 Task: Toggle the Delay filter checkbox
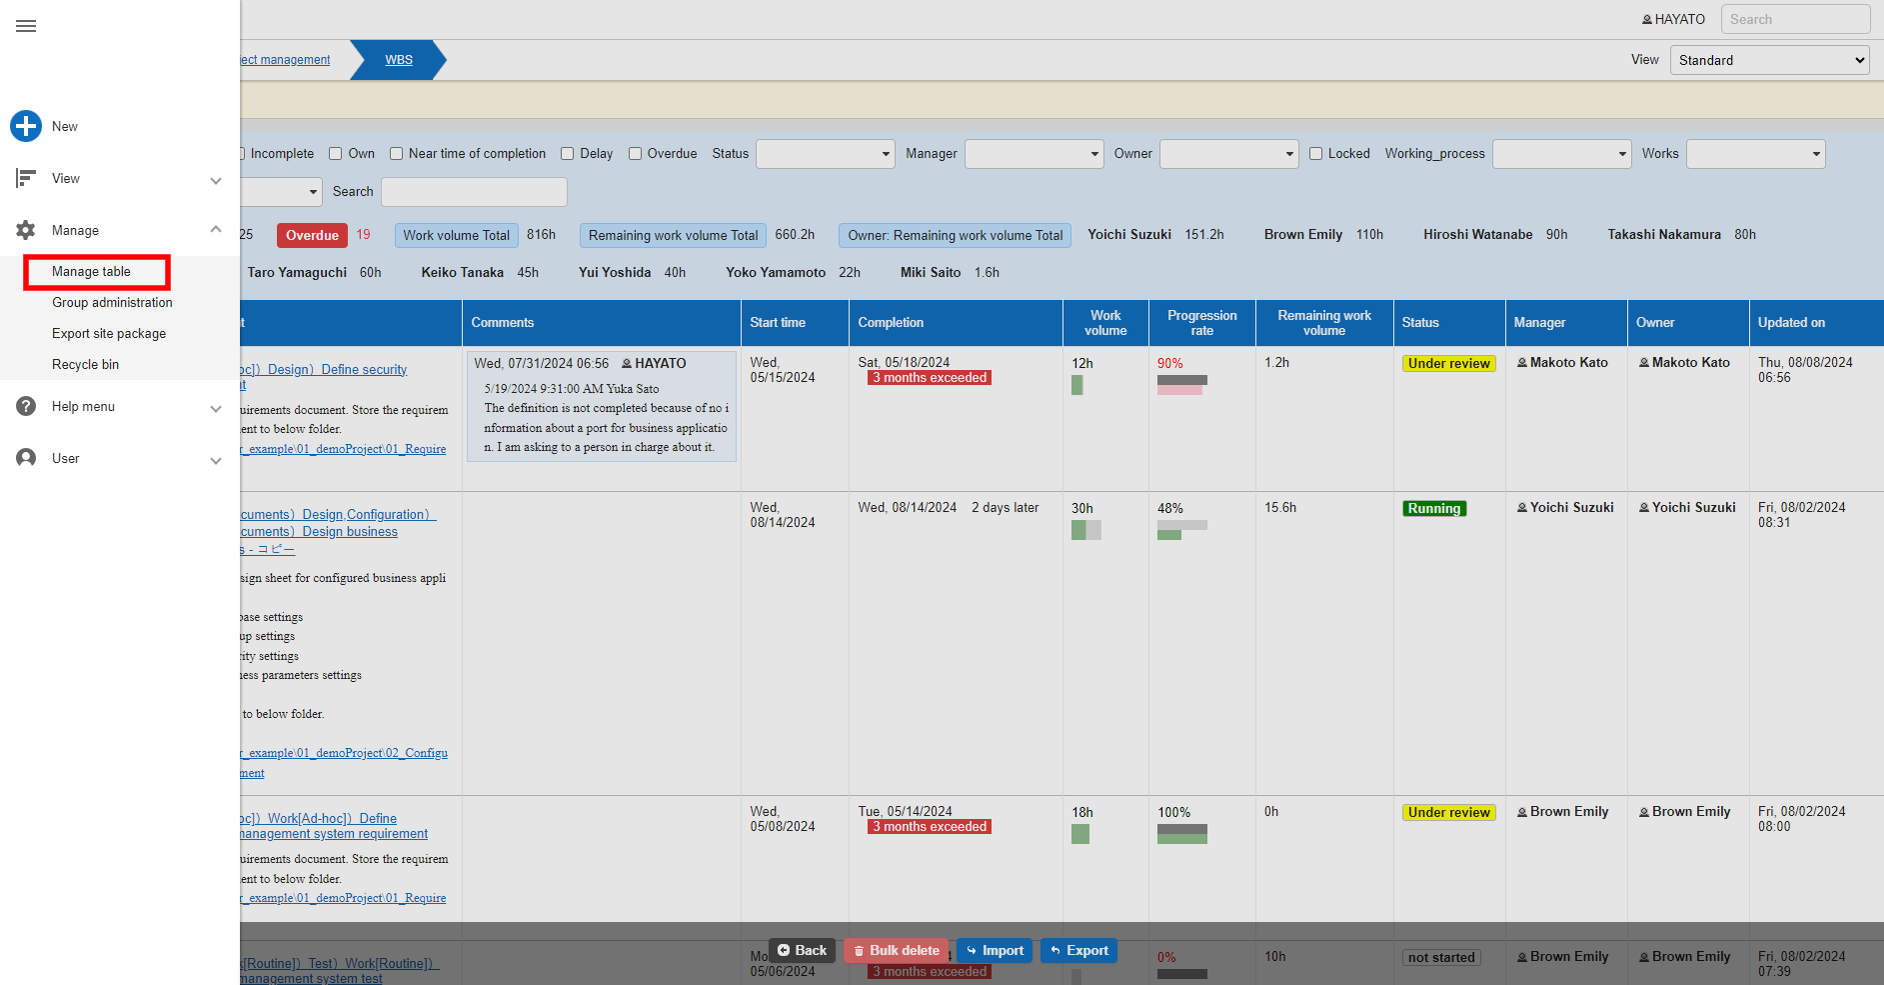(567, 153)
